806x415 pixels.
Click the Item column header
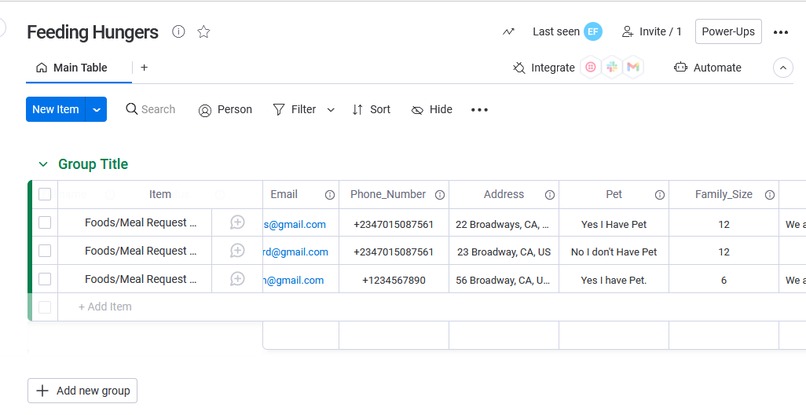tap(160, 194)
